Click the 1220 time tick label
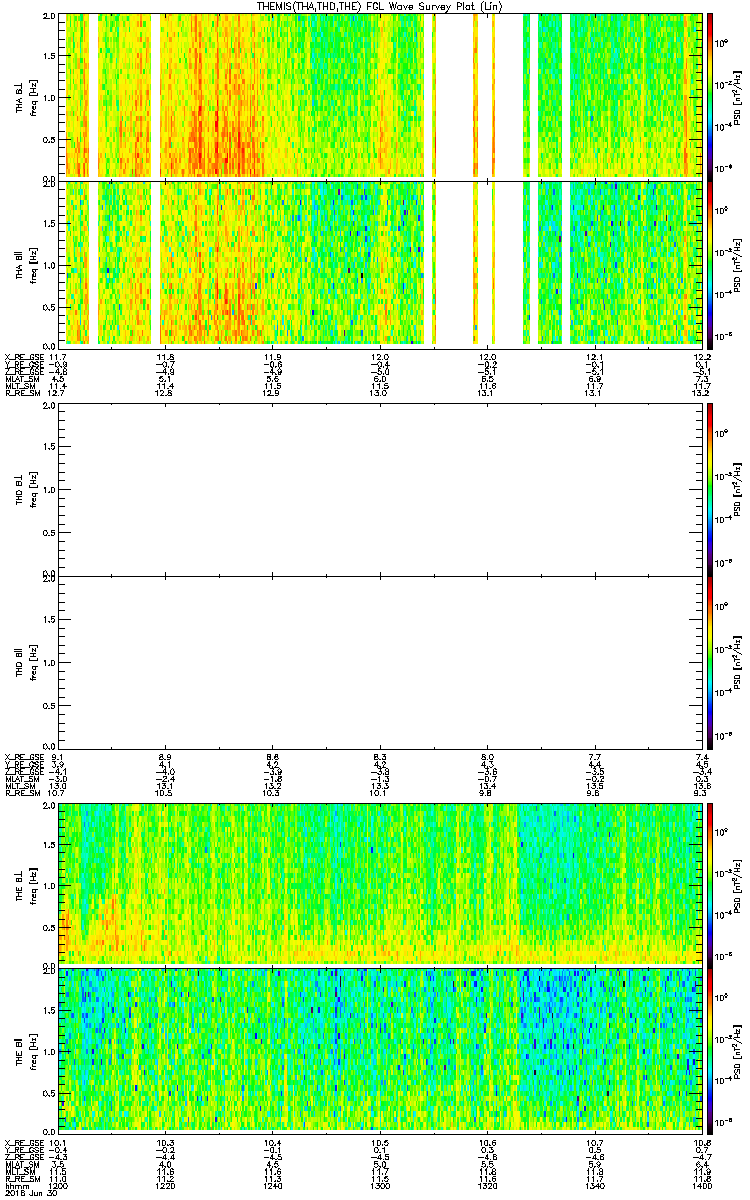Screen dimensions: 750x1200 (x=166, y=1184)
